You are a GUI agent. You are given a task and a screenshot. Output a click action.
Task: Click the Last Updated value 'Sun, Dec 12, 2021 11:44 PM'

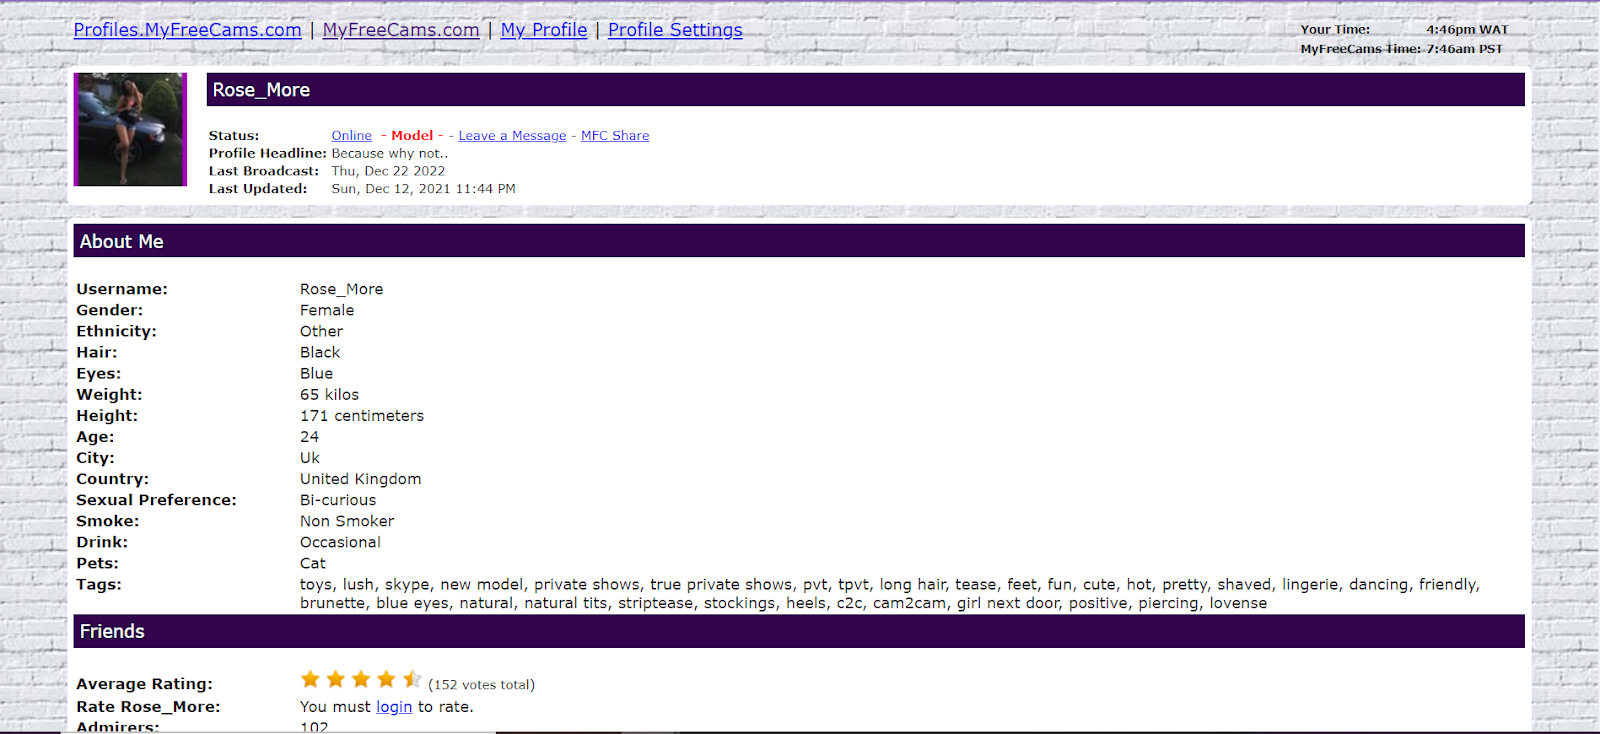coord(424,189)
